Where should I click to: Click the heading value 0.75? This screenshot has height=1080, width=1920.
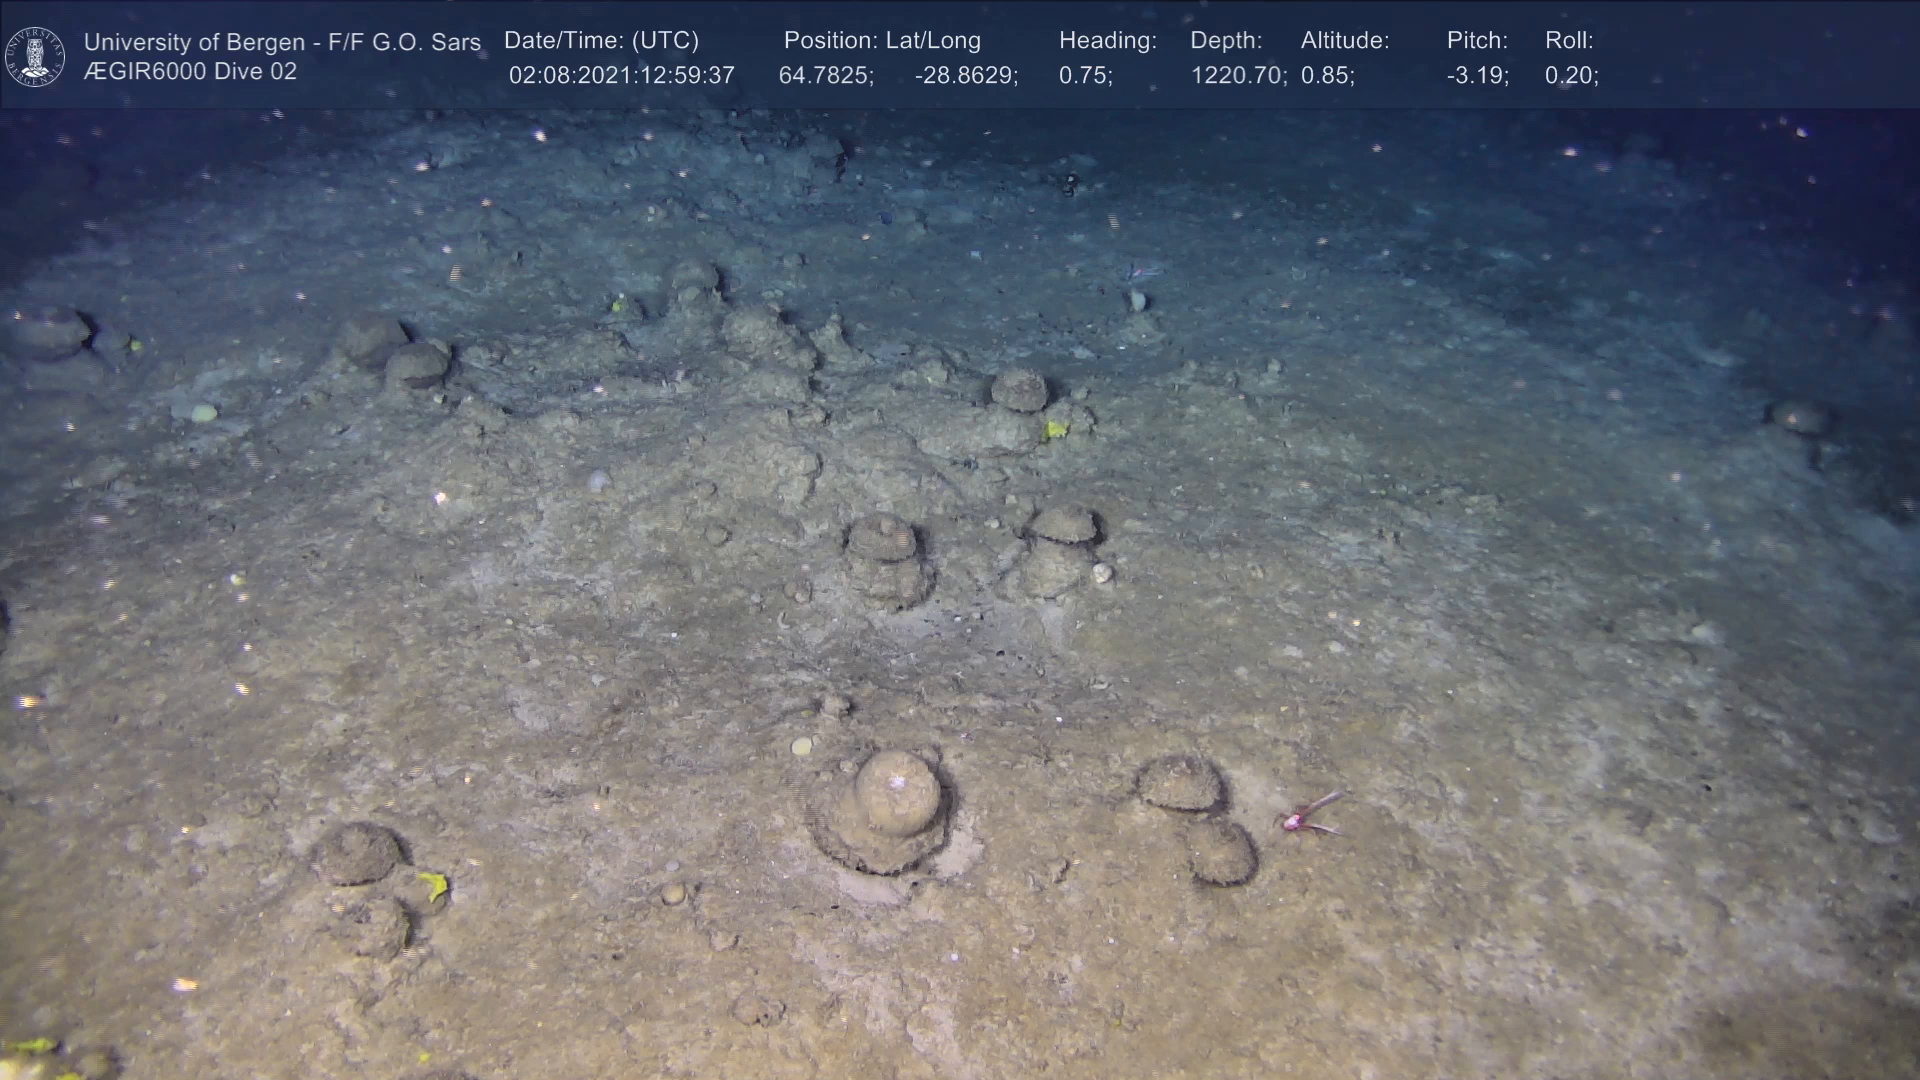1085,76
